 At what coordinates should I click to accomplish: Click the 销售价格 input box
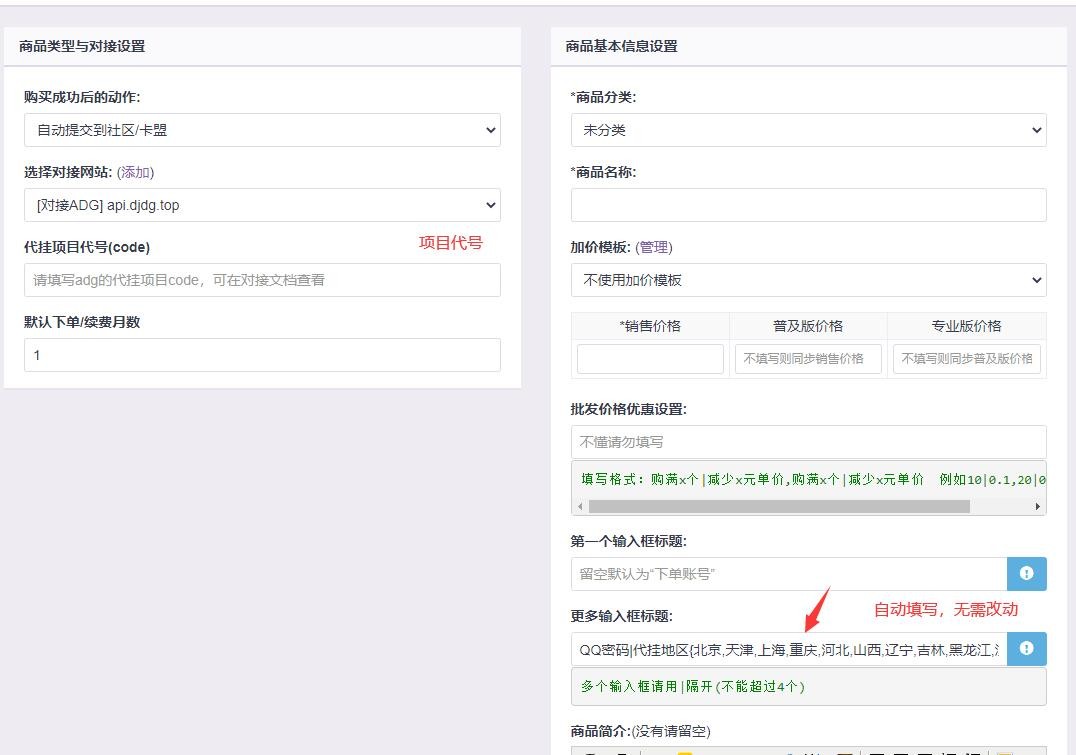(x=650, y=359)
